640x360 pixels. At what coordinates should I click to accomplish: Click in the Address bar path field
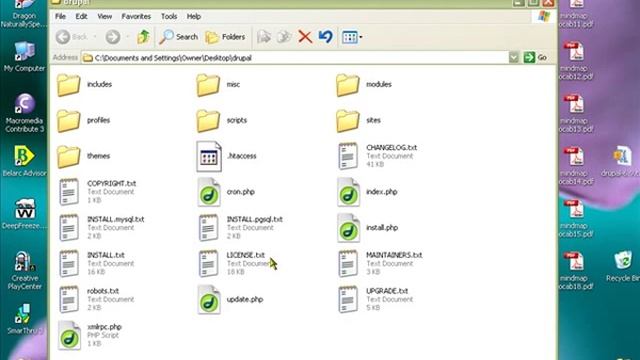tap(295, 58)
